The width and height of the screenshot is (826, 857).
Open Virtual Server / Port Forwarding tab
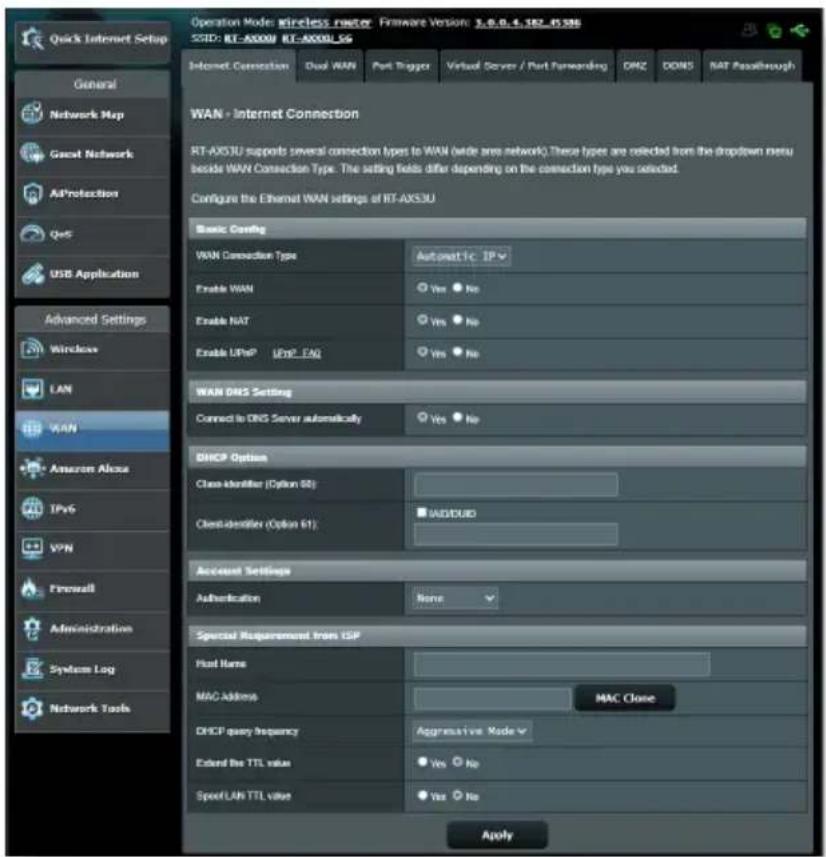click(527, 66)
